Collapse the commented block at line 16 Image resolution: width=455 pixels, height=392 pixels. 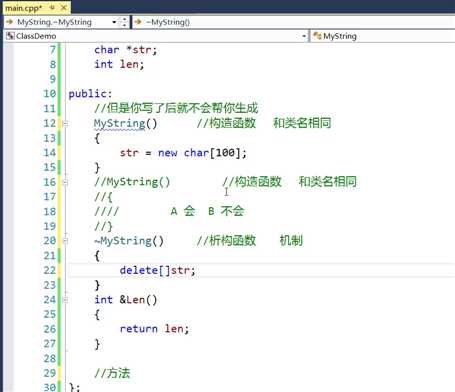pyautogui.click(x=65, y=182)
